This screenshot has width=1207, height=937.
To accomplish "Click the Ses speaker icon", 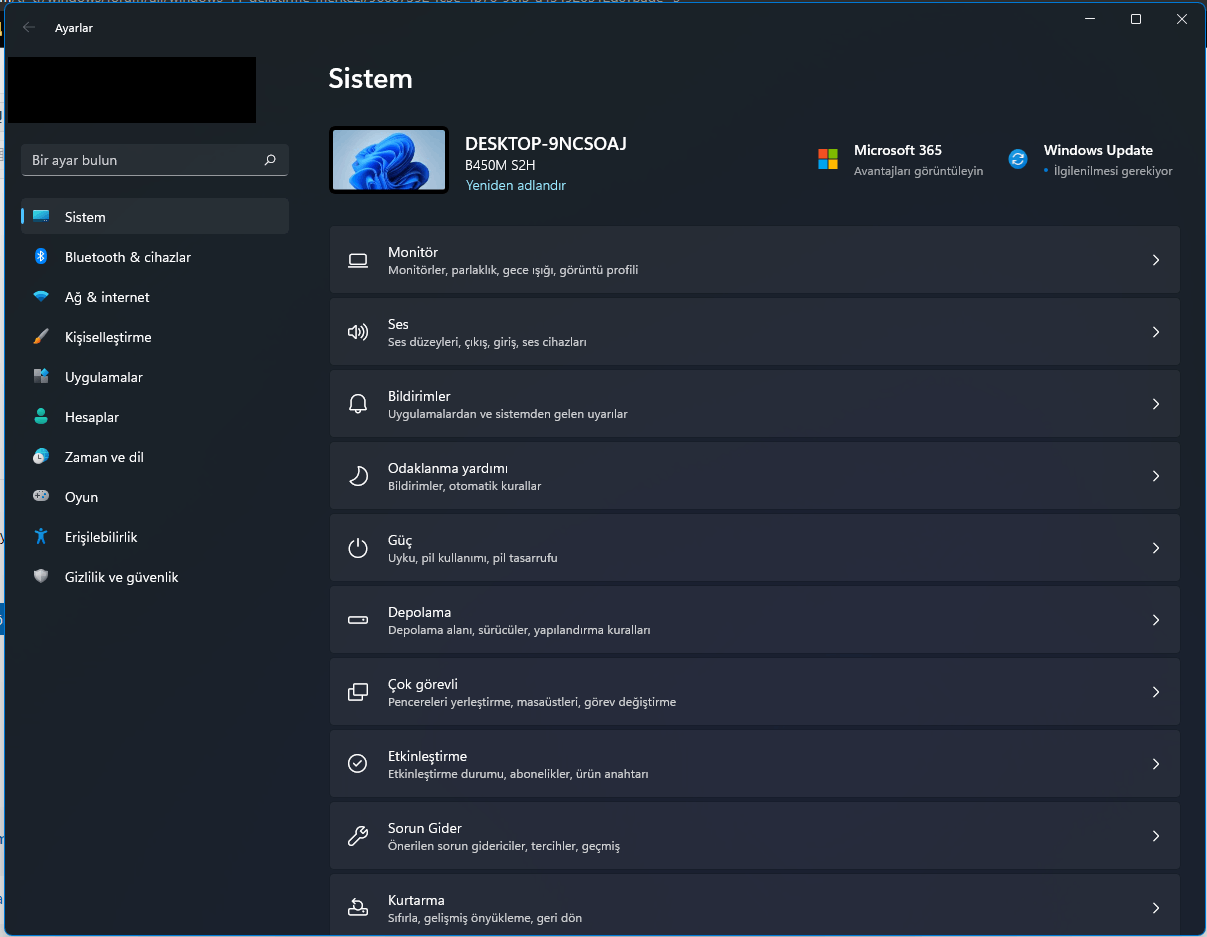I will click(x=358, y=332).
